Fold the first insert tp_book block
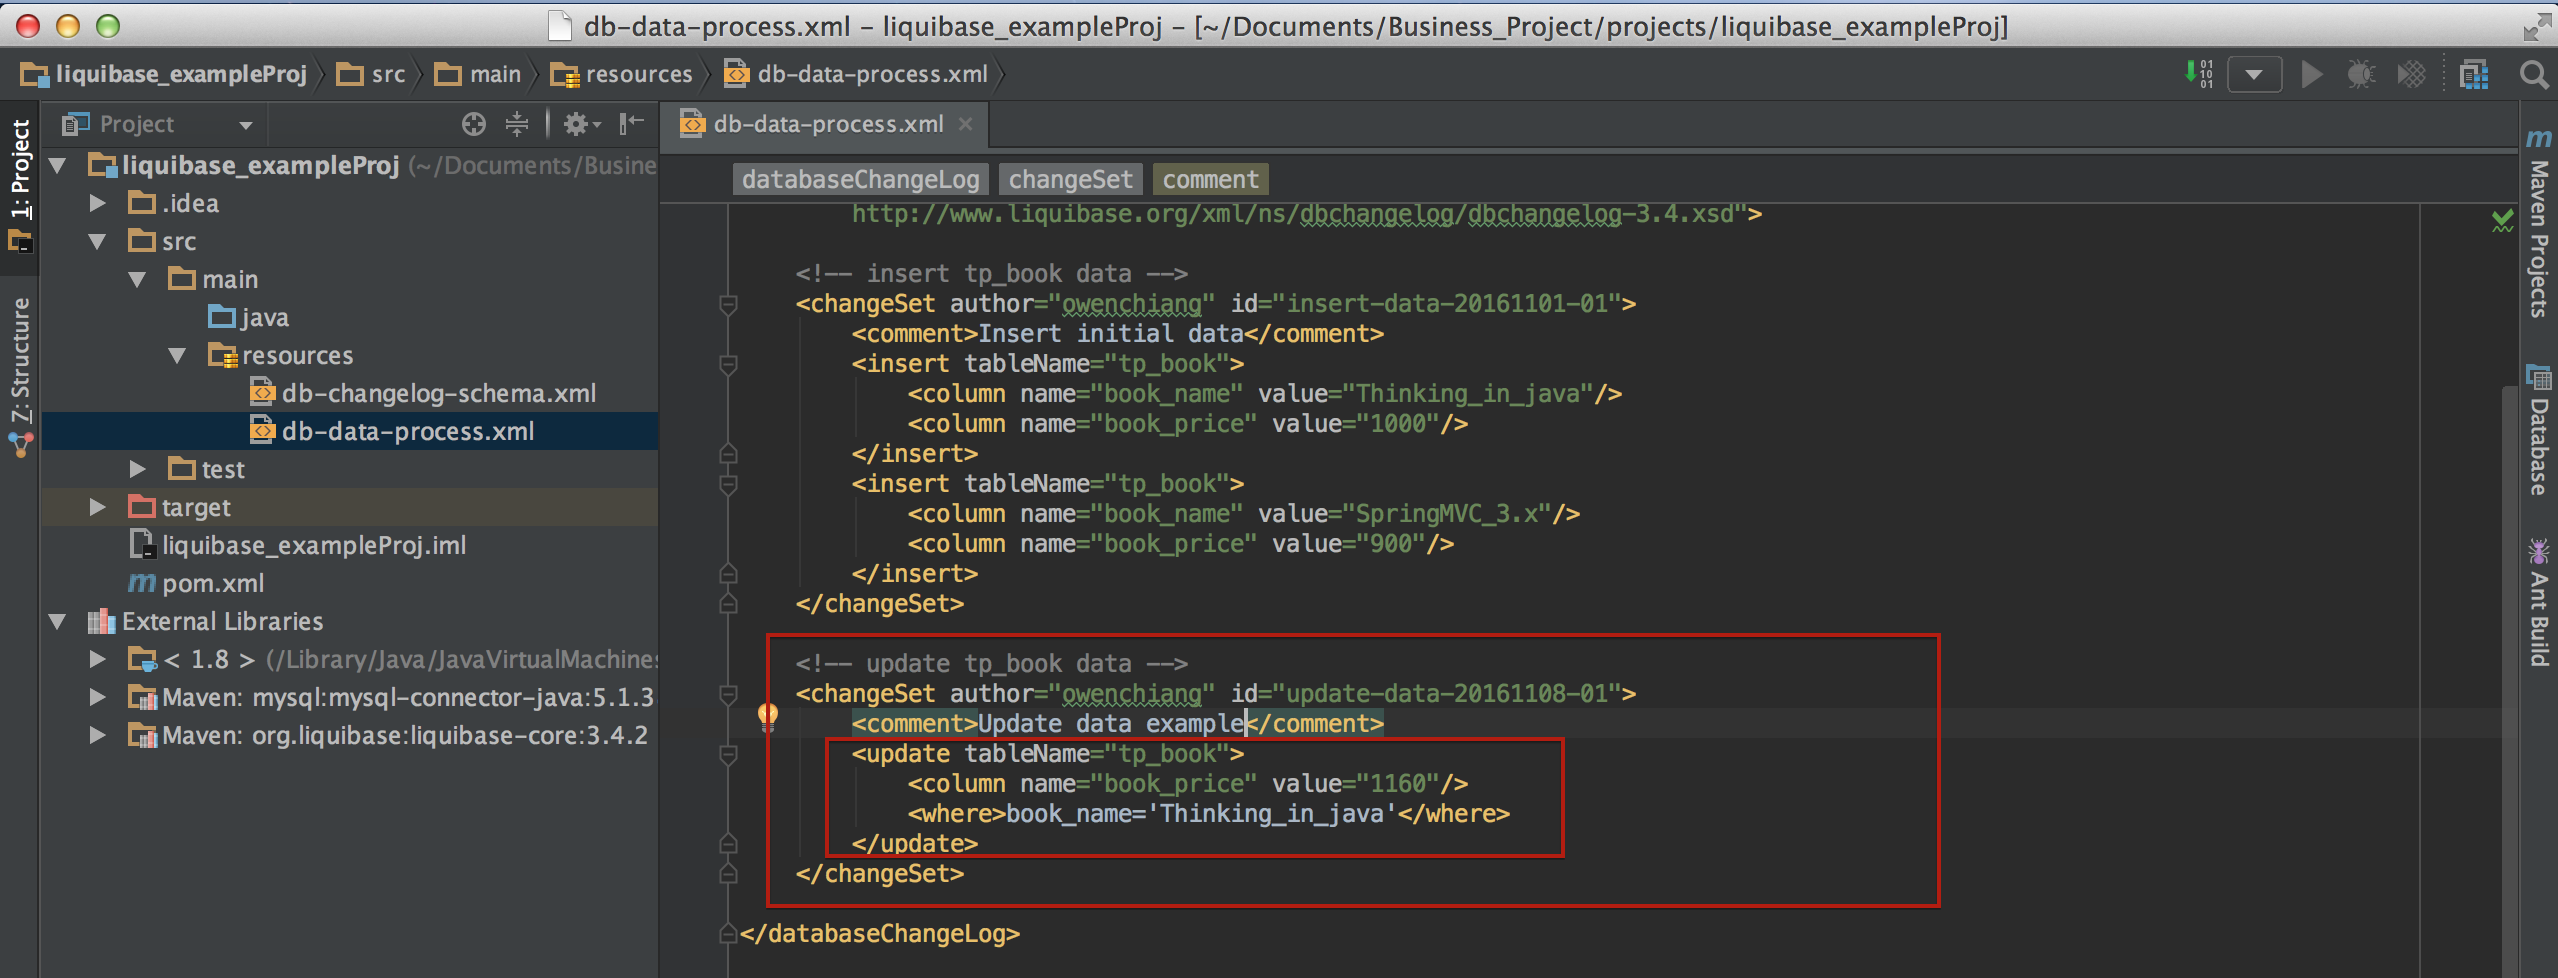 (x=728, y=363)
